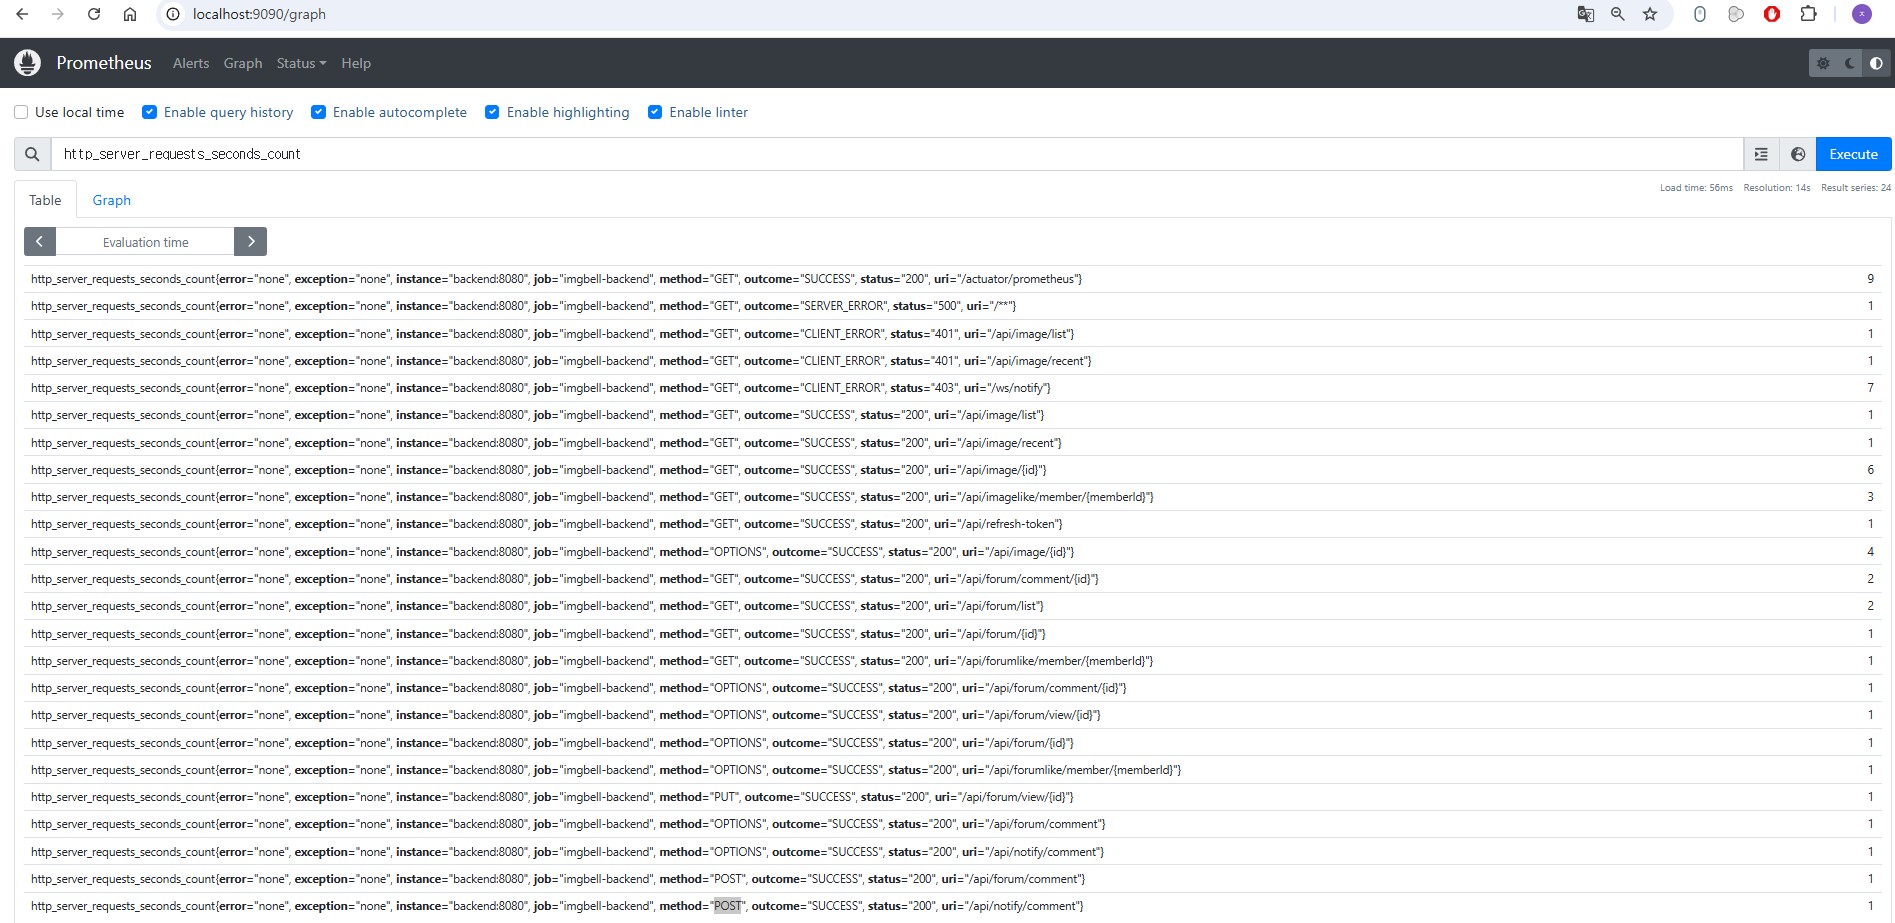Switch to light theme sun icon
Screen dimensions: 1895x923
point(1823,63)
